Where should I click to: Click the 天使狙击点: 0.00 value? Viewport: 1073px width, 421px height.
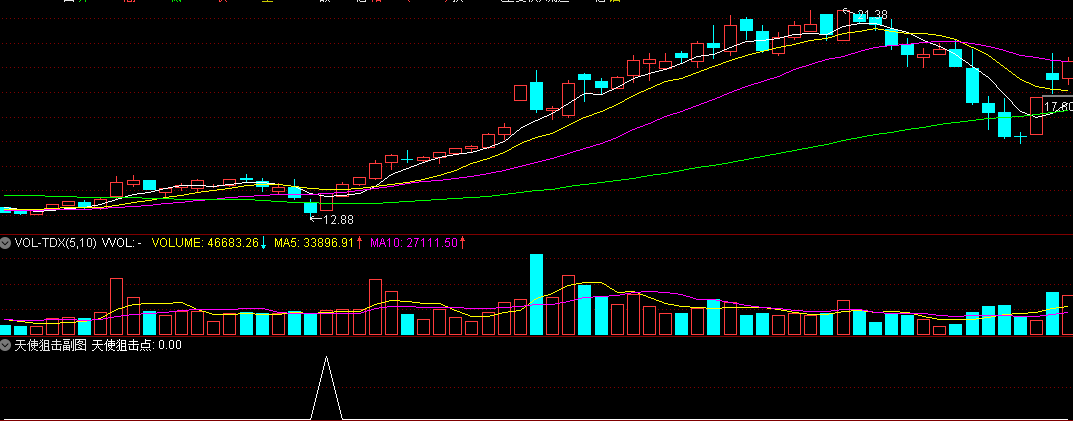(x=137, y=345)
